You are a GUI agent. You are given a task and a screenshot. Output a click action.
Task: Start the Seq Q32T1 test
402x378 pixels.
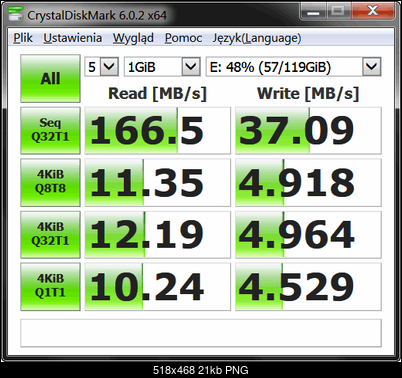[50, 130]
